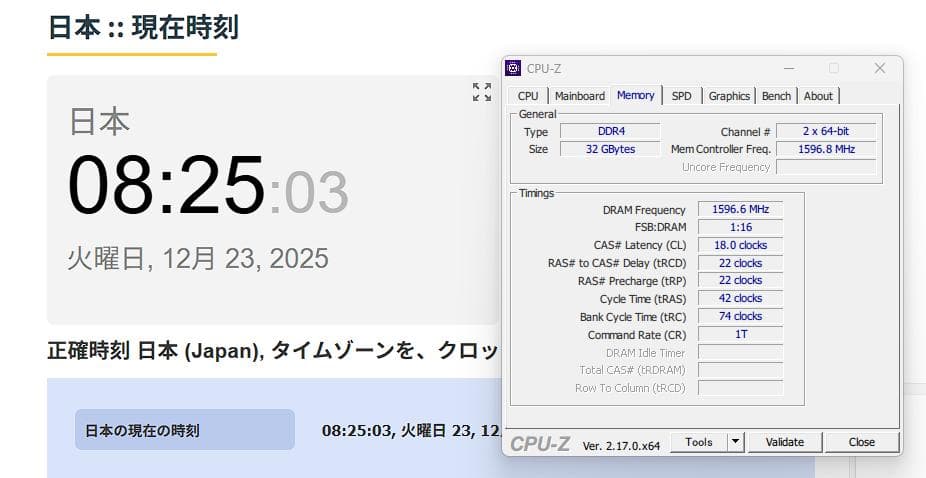Open the SPD tab
Screen dimensions: 926x478
click(x=681, y=96)
